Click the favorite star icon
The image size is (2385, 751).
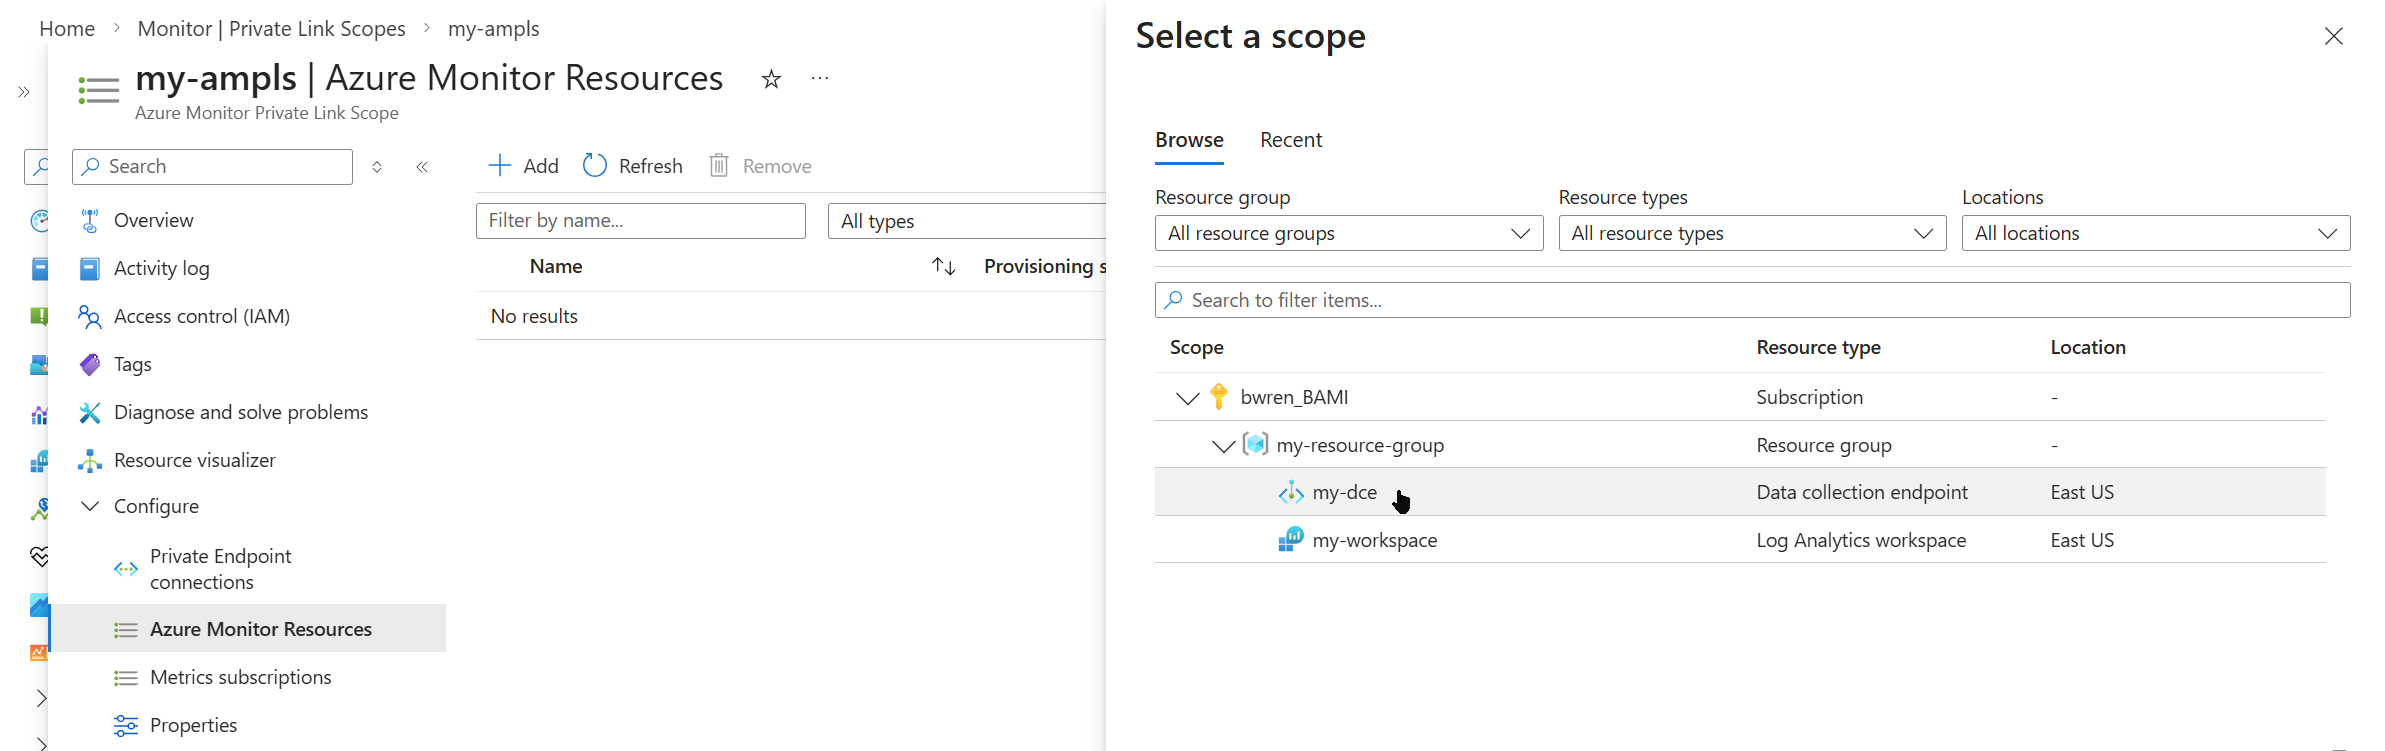click(x=771, y=79)
